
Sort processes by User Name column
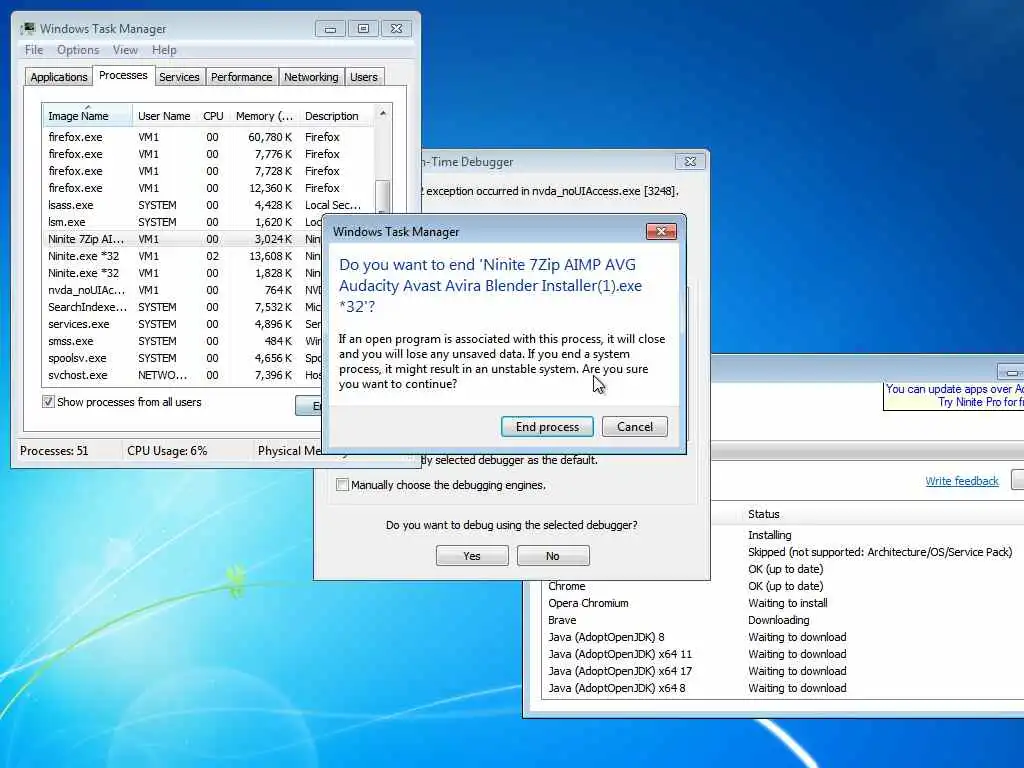pos(164,116)
